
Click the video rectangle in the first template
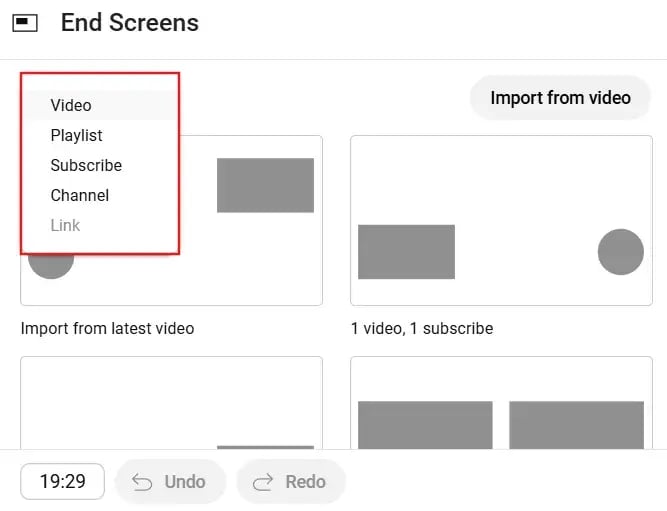point(265,185)
